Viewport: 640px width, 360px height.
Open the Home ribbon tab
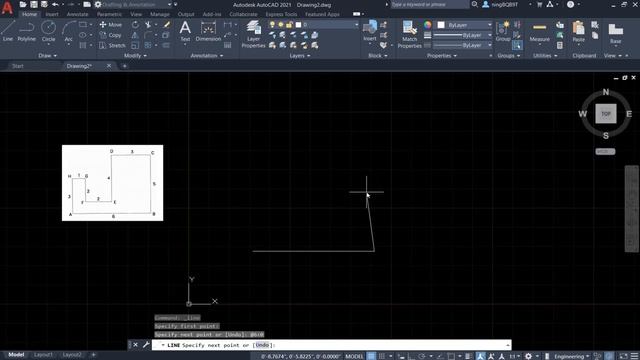(29, 14)
